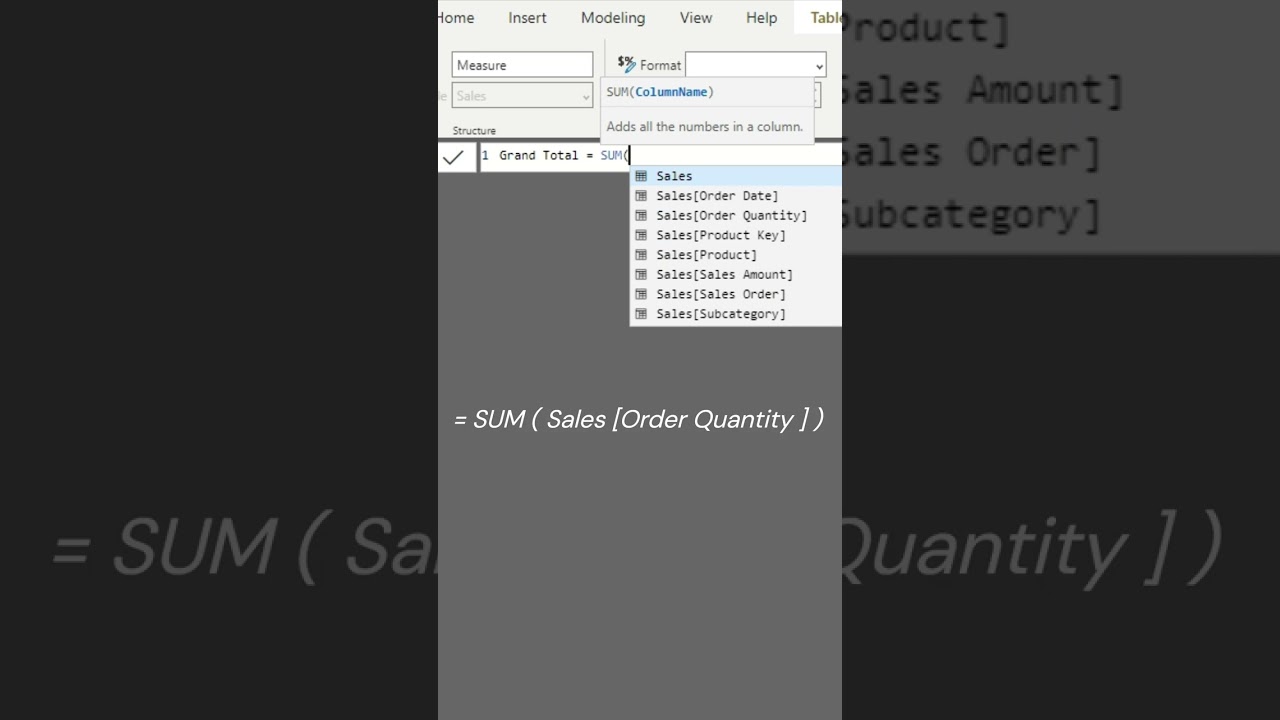This screenshot has width=1280, height=720.
Task: Click table icon beside Sales[Sales Order]
Action: pos(641,294)
